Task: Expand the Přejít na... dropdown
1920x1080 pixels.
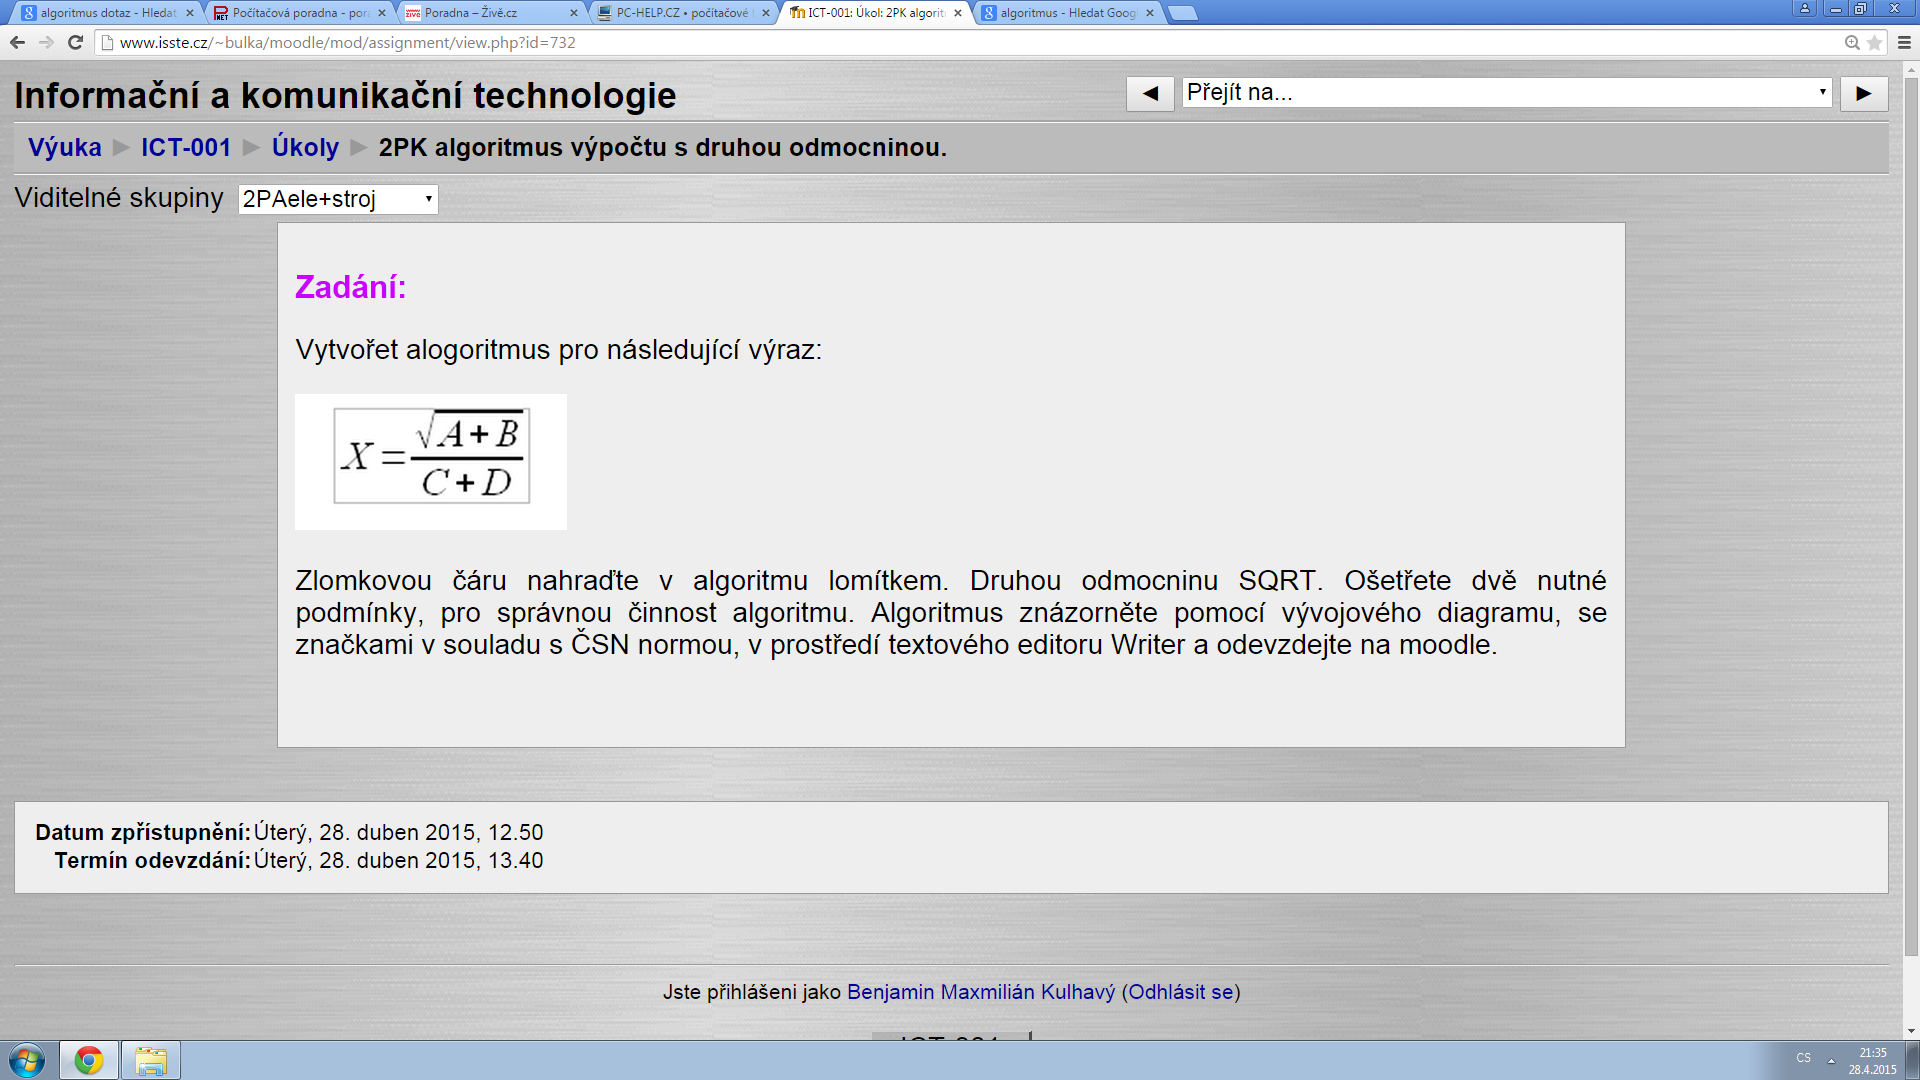Action: click(1506, 93)
